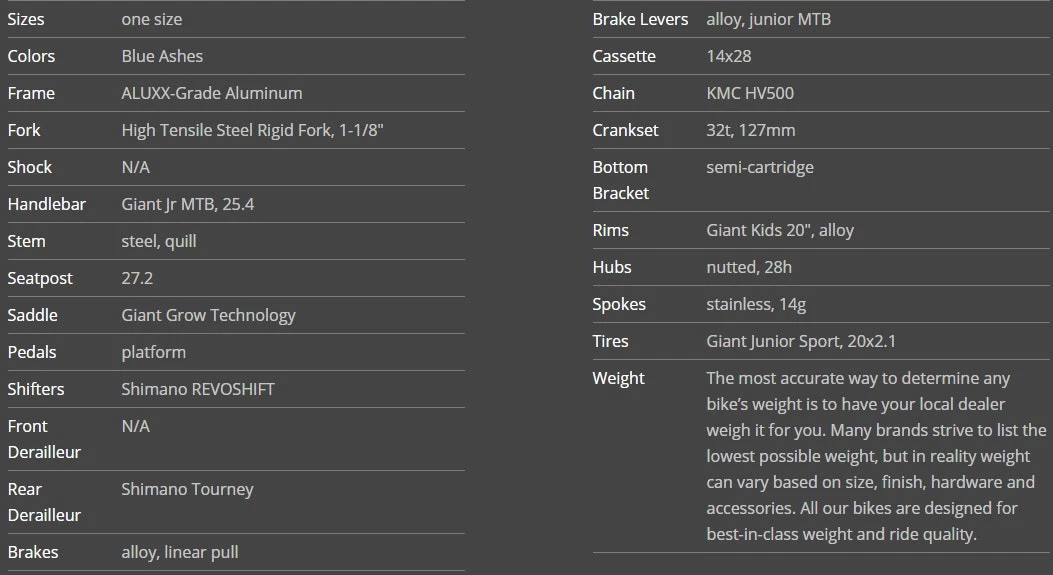Image resolution: width=1053 pixels, height=575 pixels.
Task: Click the "Sizes" spec label
Action: tap(26, 19)
